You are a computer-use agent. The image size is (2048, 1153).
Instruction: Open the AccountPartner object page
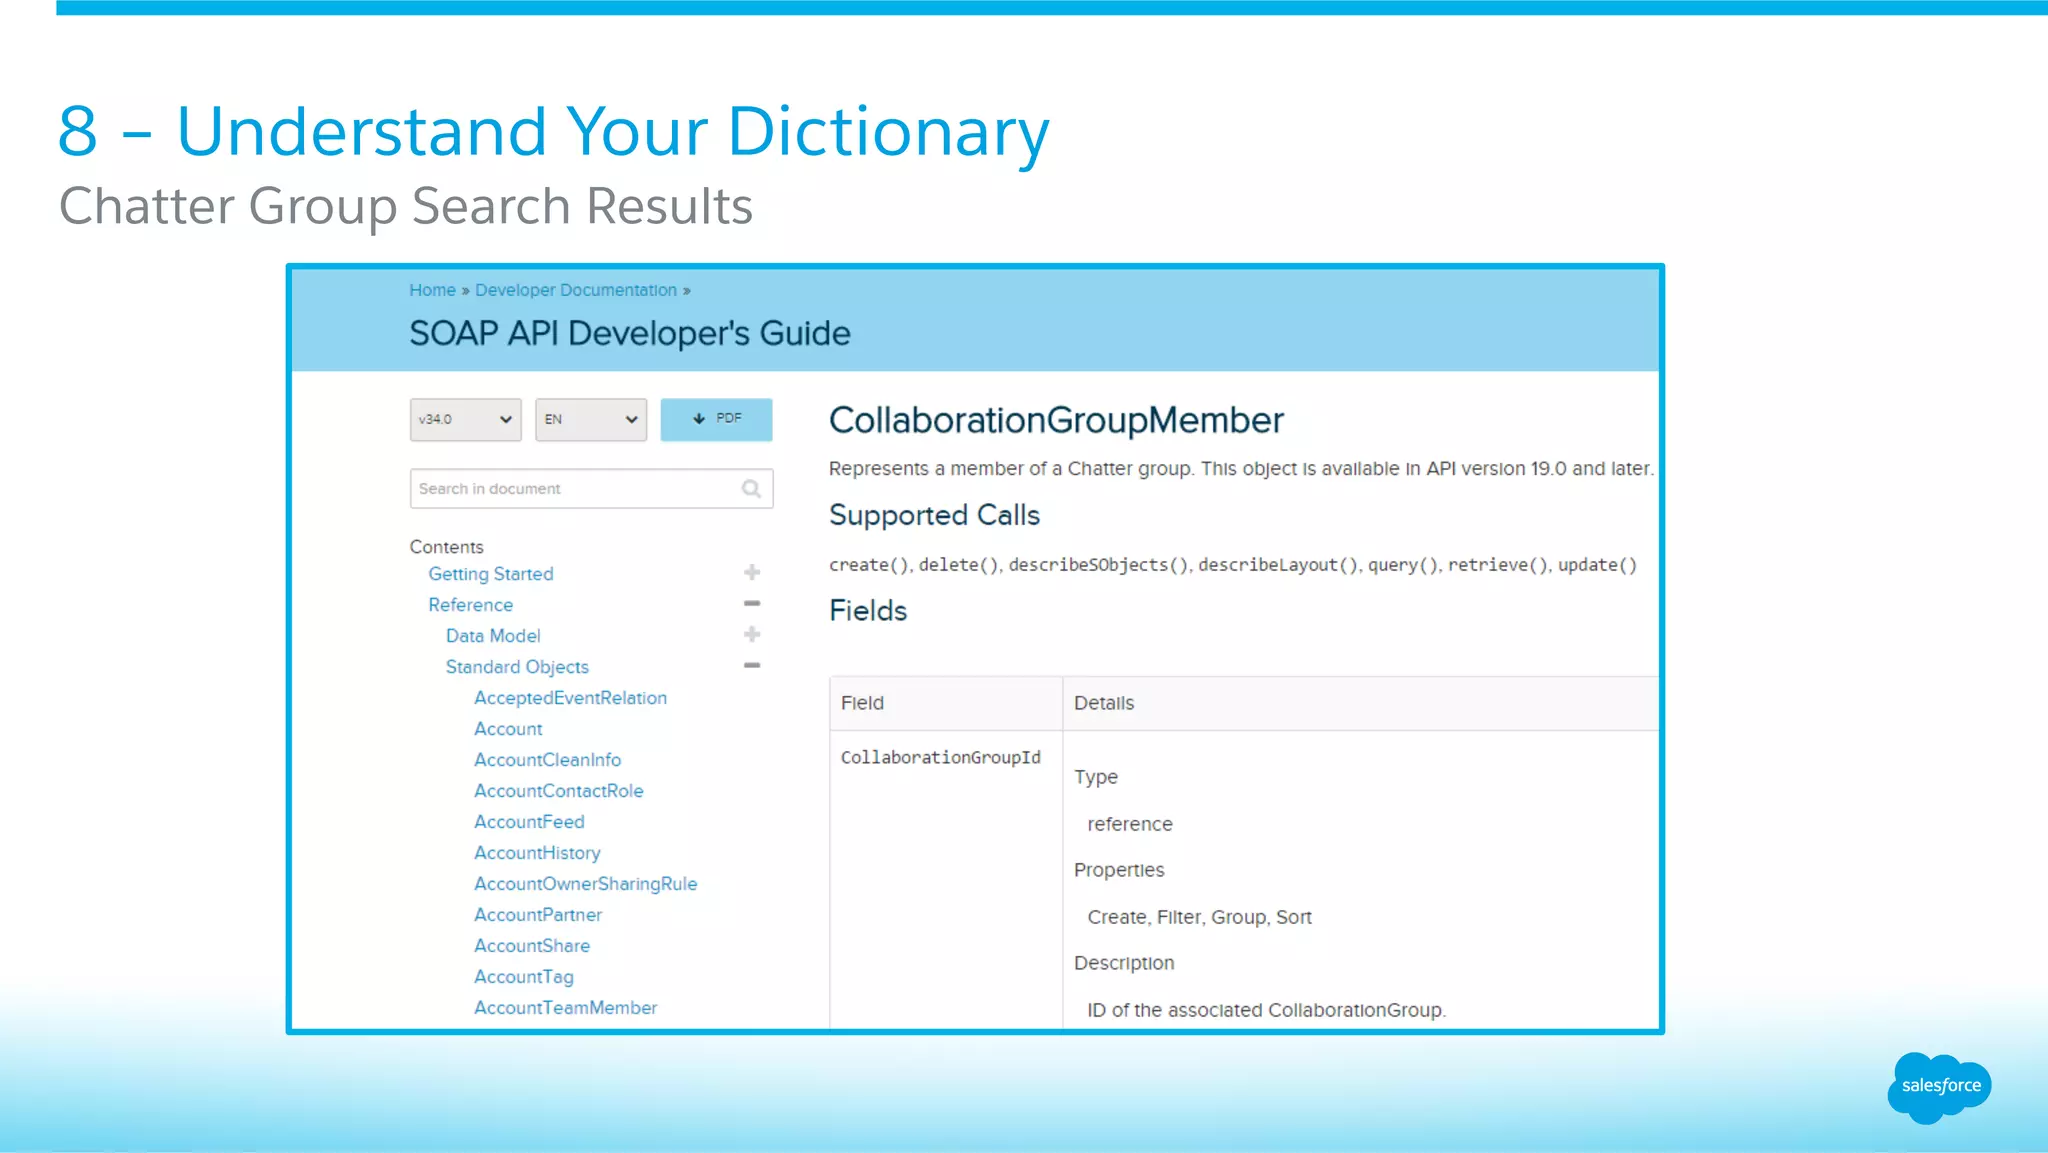coord(538,915)
